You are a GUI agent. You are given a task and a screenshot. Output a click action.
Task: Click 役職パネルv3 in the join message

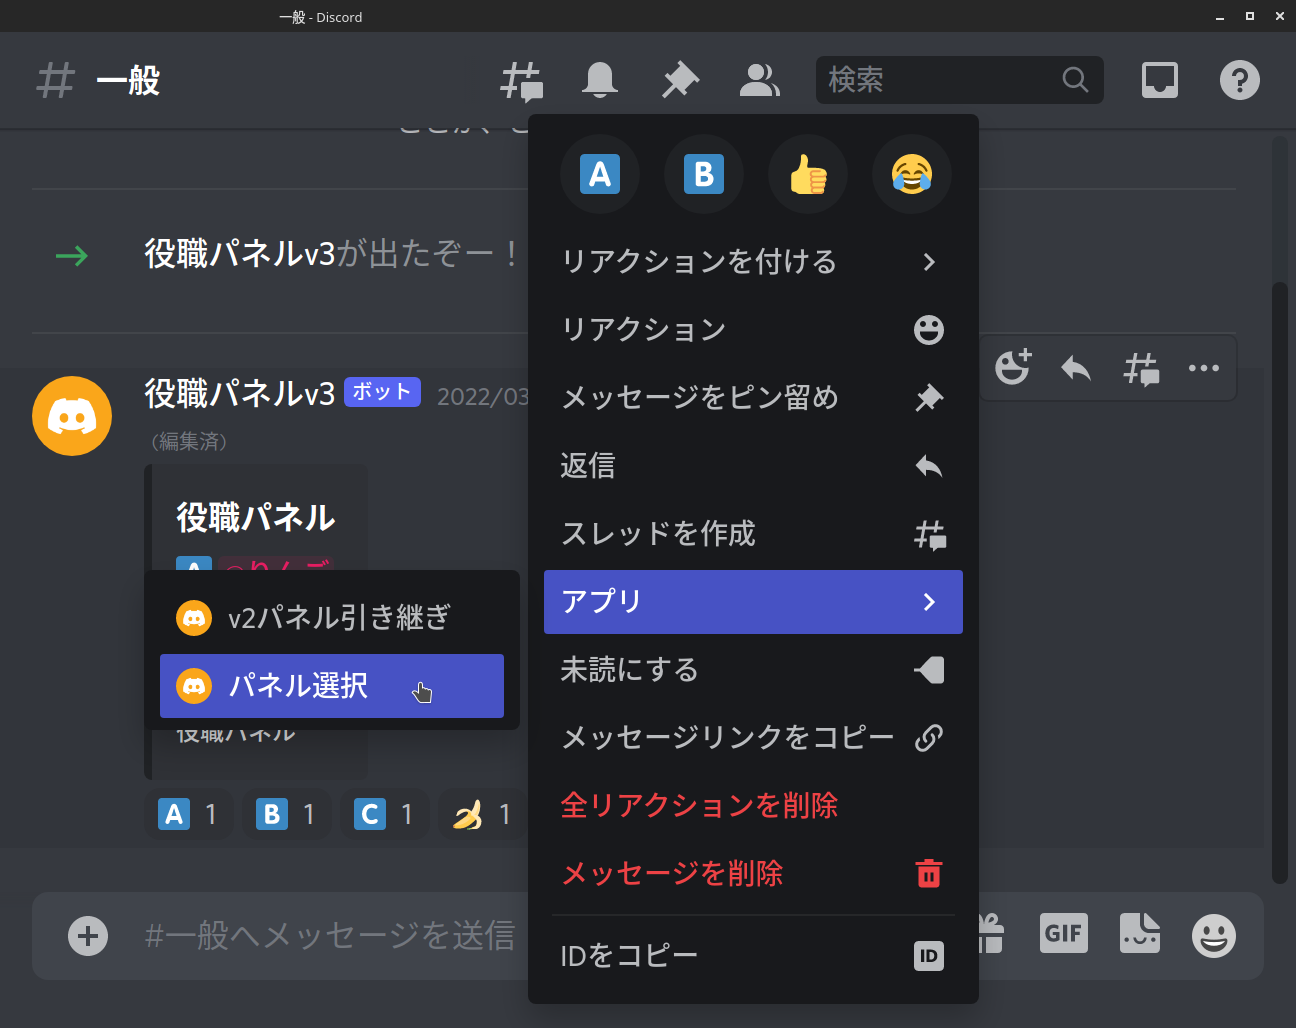[x=240, y=254]
